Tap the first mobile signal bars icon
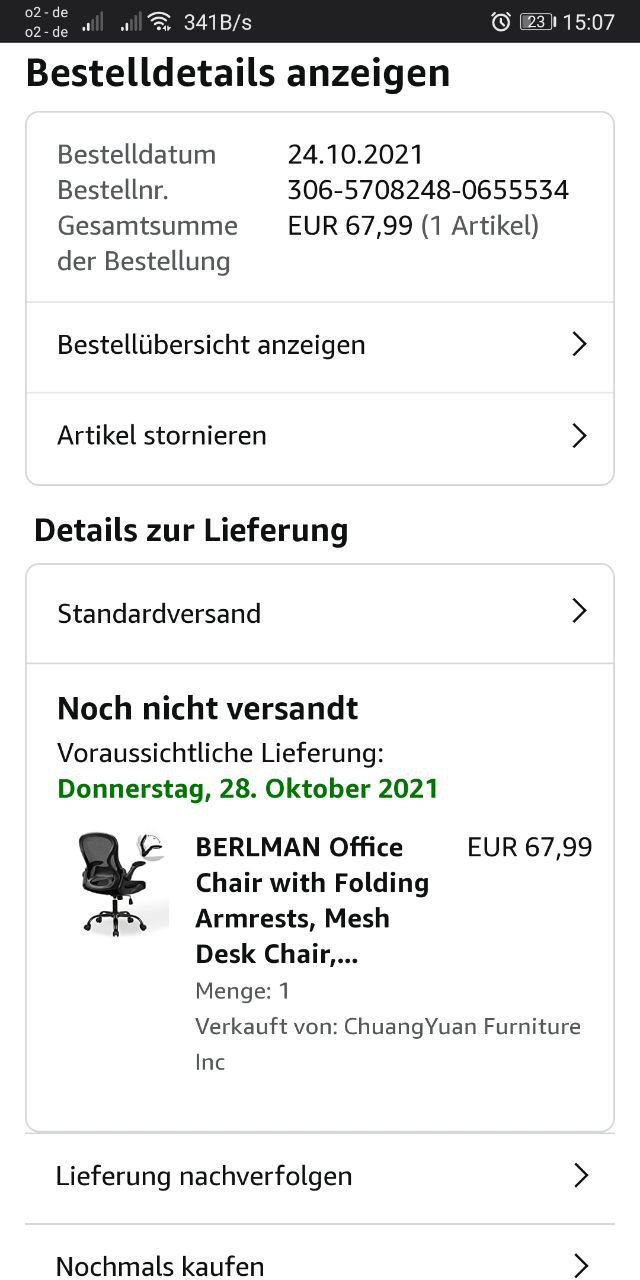This screenshot has height=1280, width=640. [93, 22]
